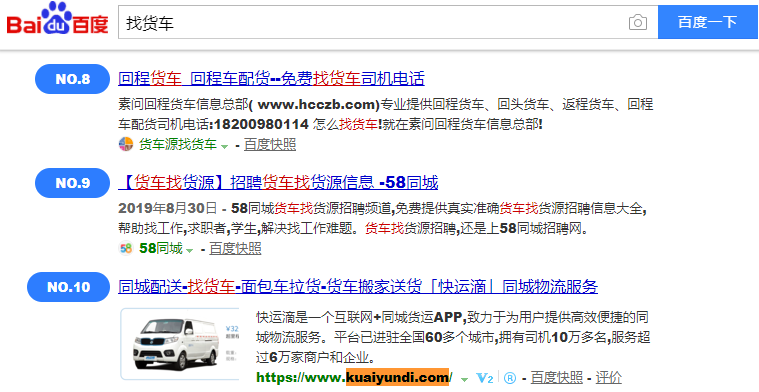Open the 【货车找货源】58同城 result title

pyautogui.click(x=278, y=182)
